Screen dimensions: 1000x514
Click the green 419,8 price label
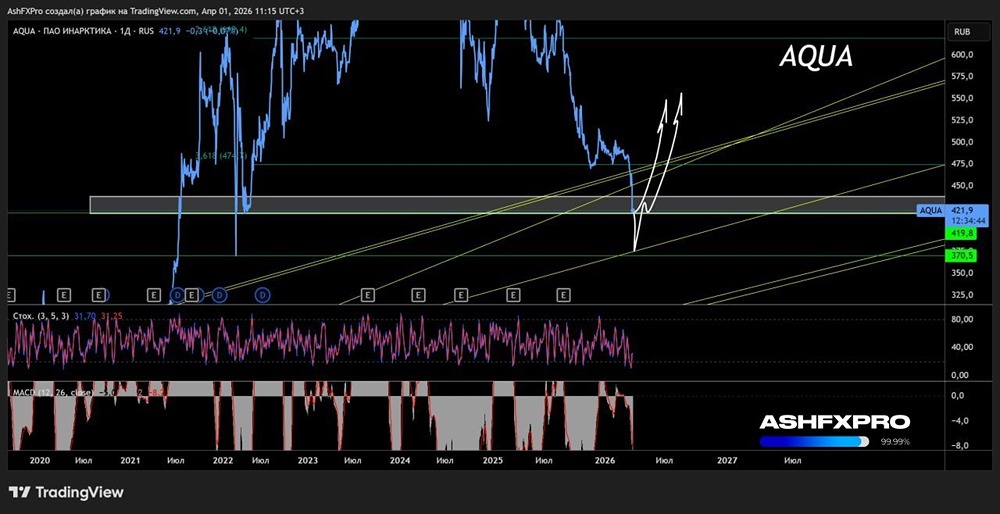coord(962,234)
